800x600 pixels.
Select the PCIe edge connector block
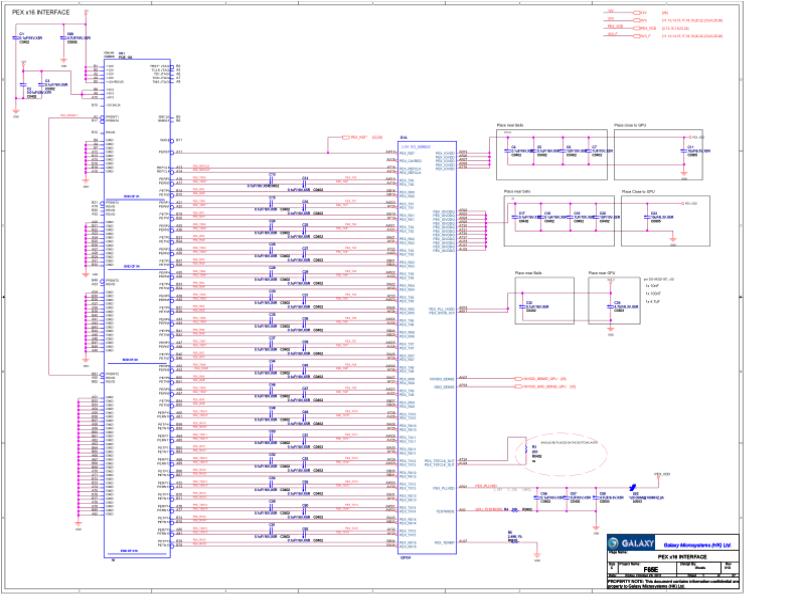coord(137,308)
